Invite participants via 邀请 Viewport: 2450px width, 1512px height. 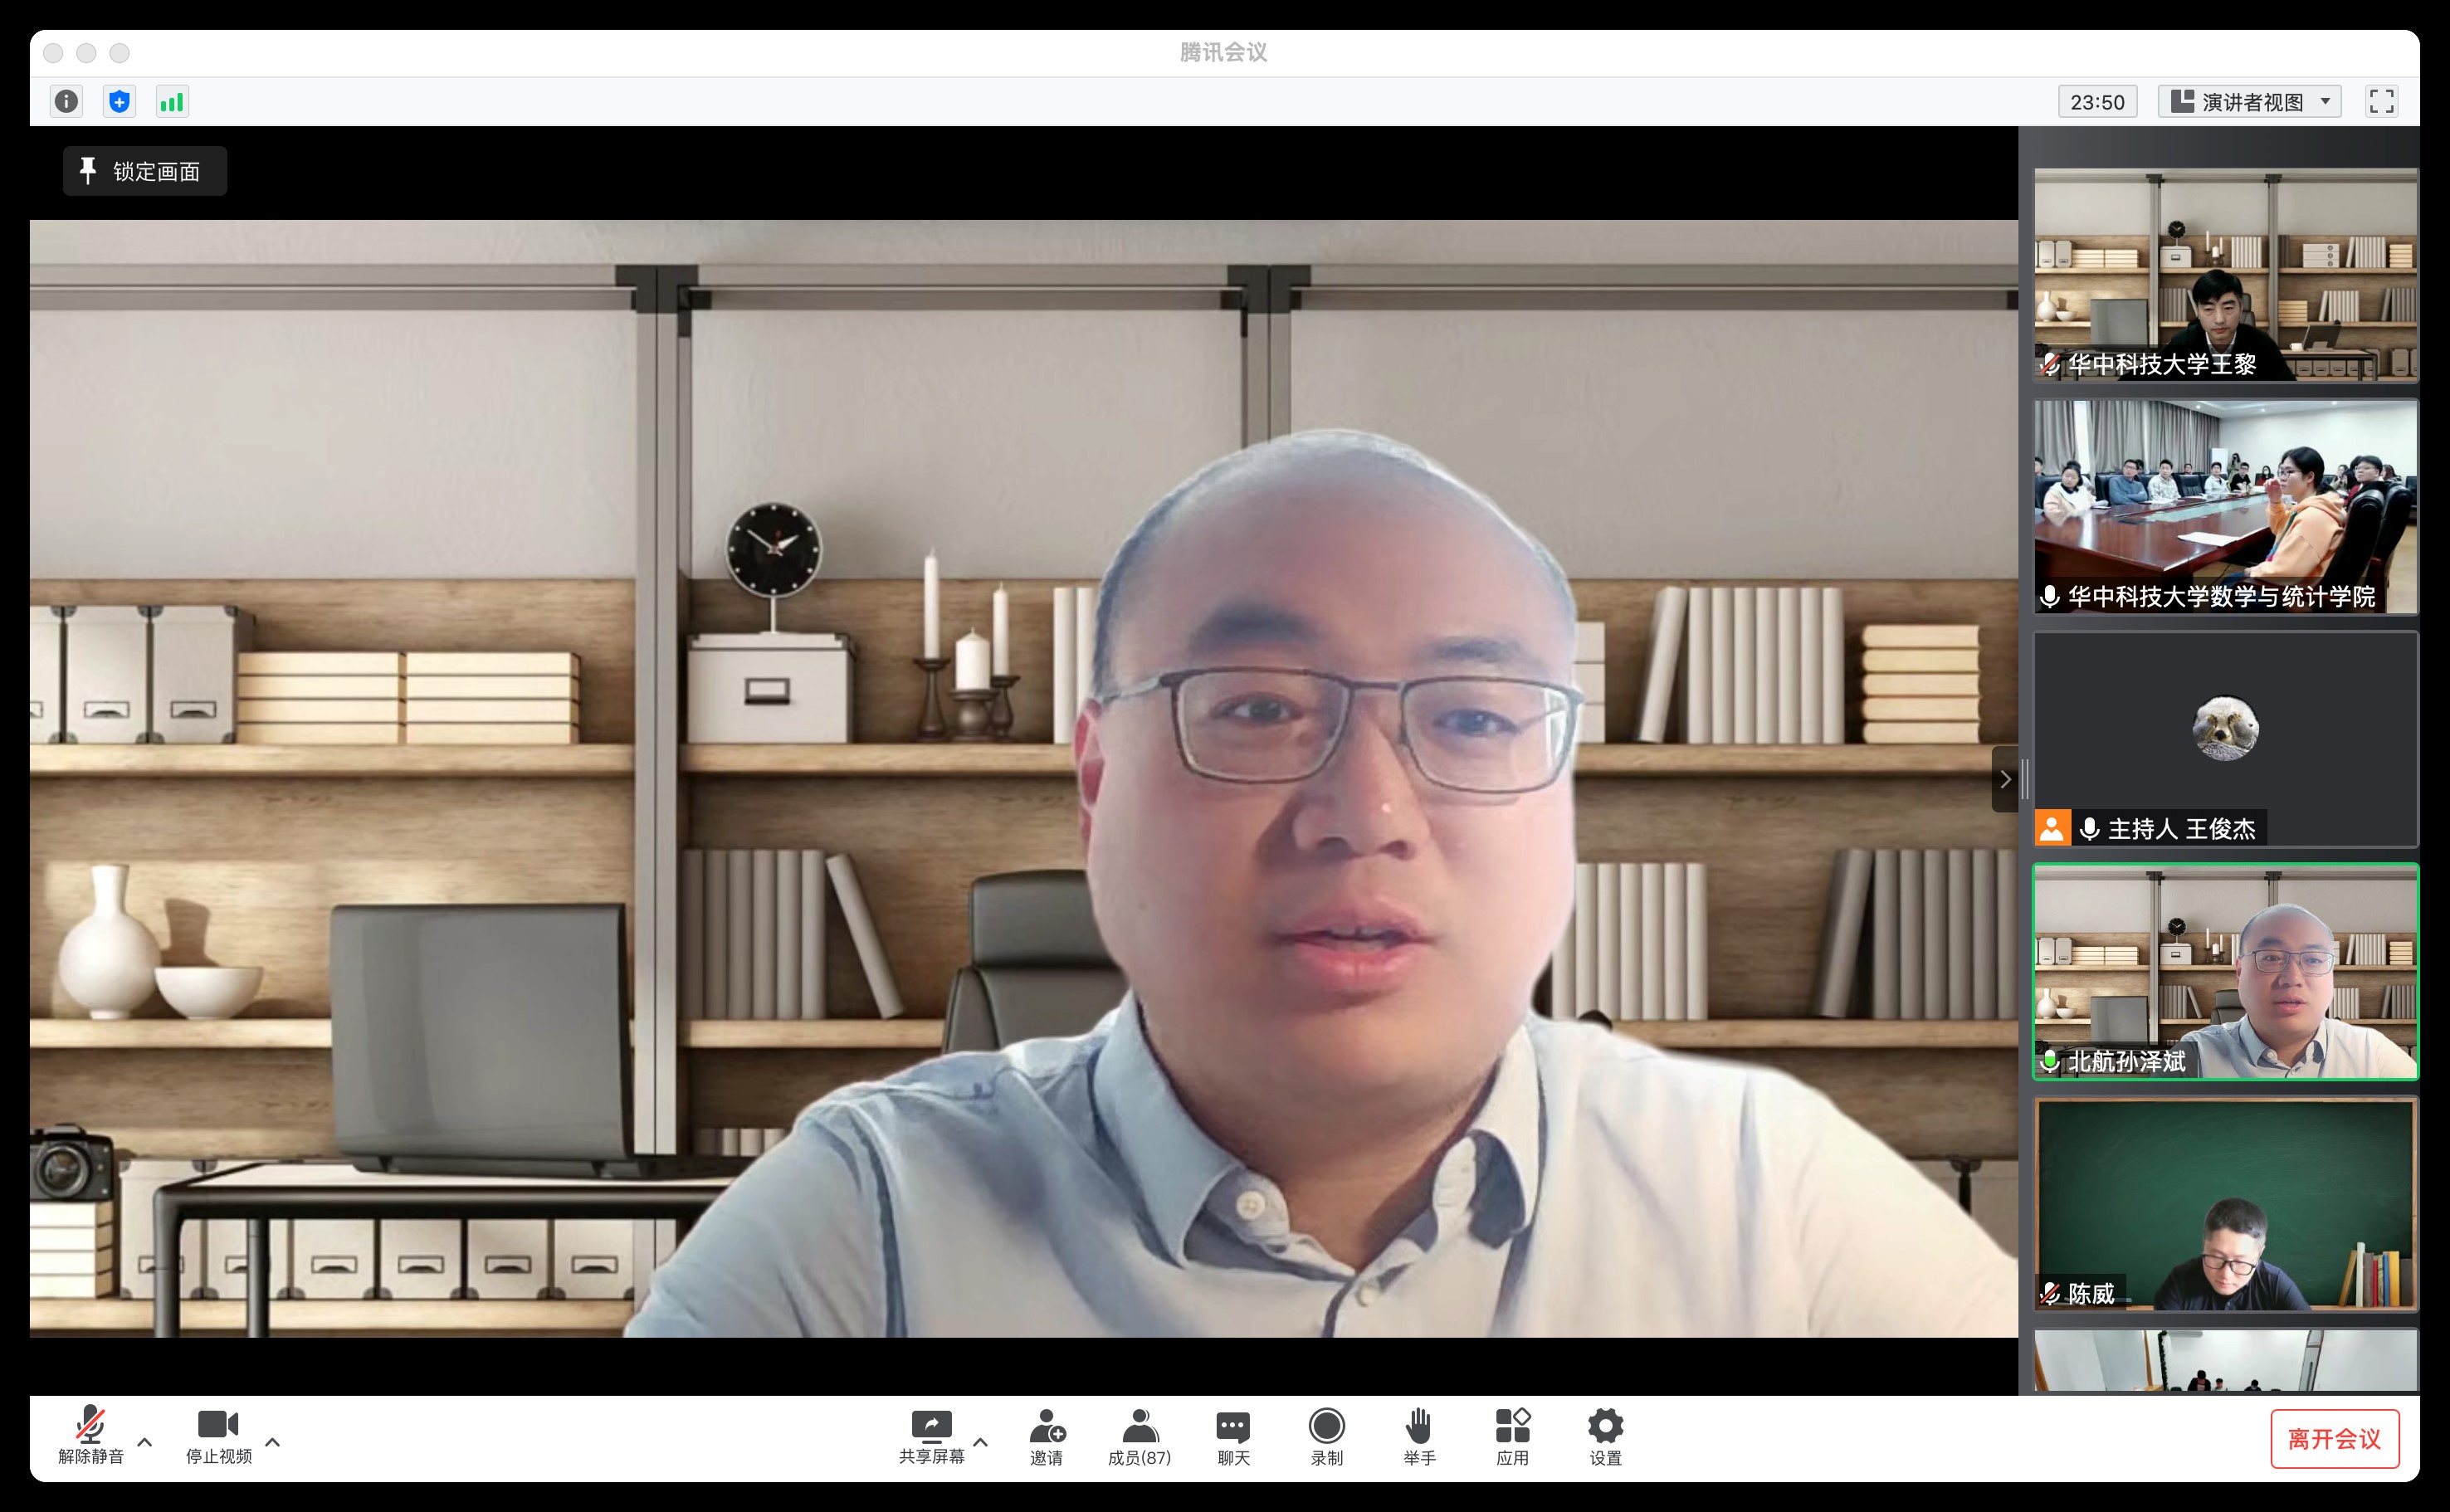[x=1047, y=1437]
